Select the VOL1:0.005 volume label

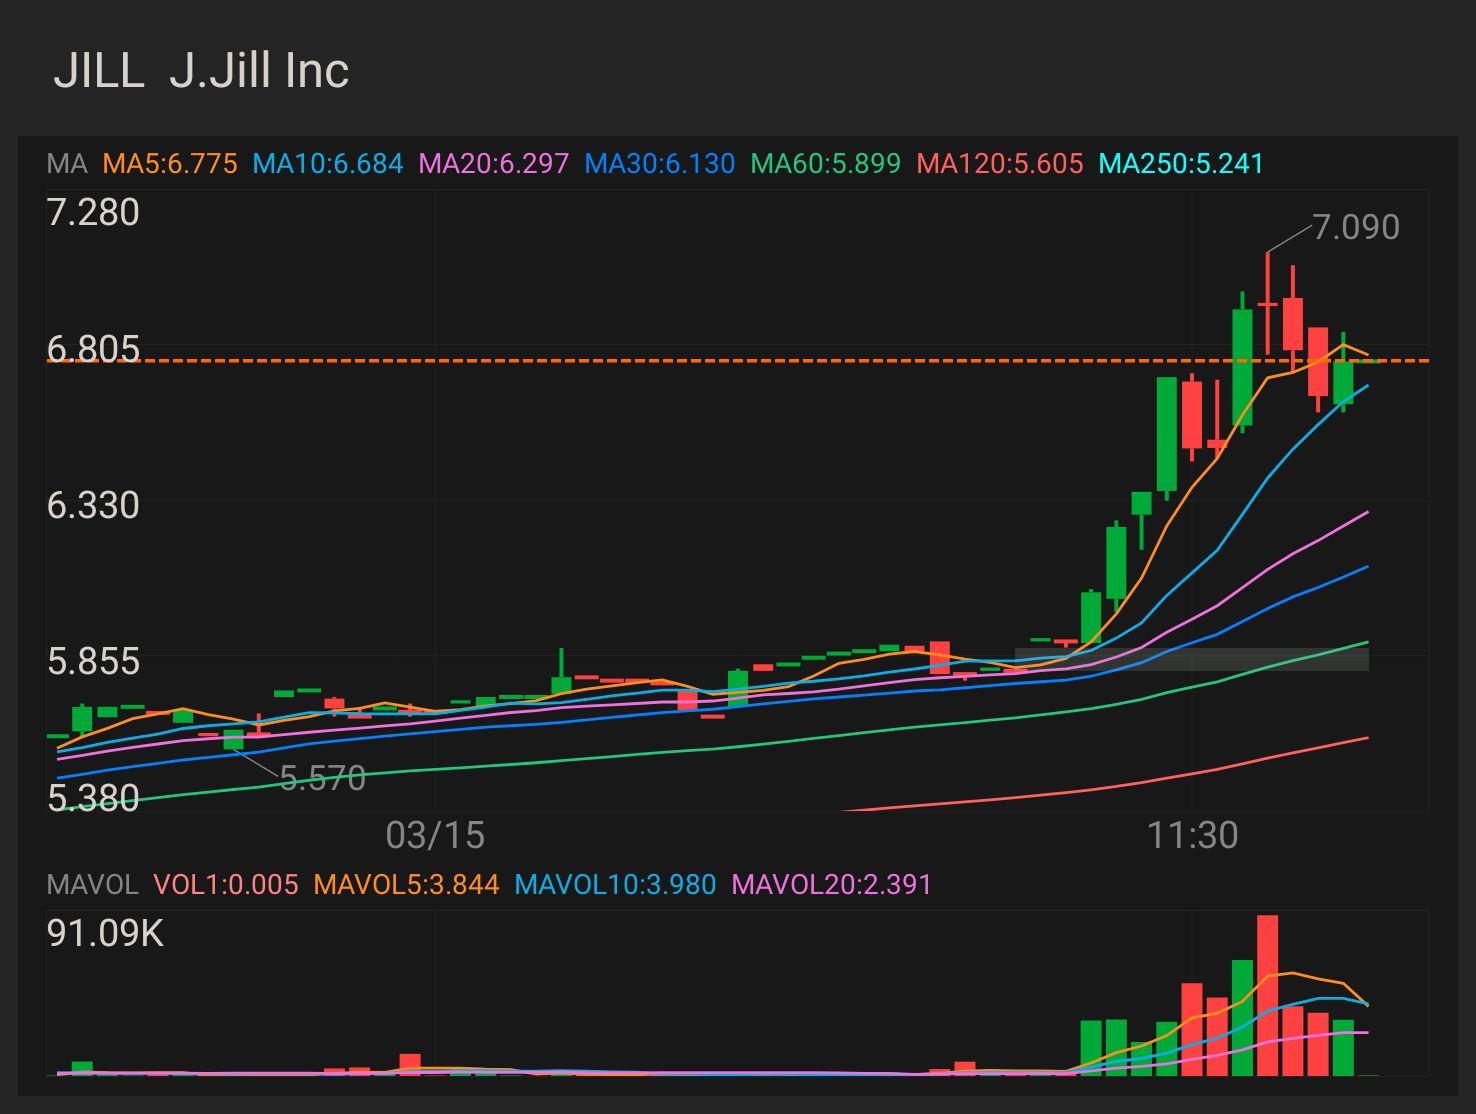point(226,885)
